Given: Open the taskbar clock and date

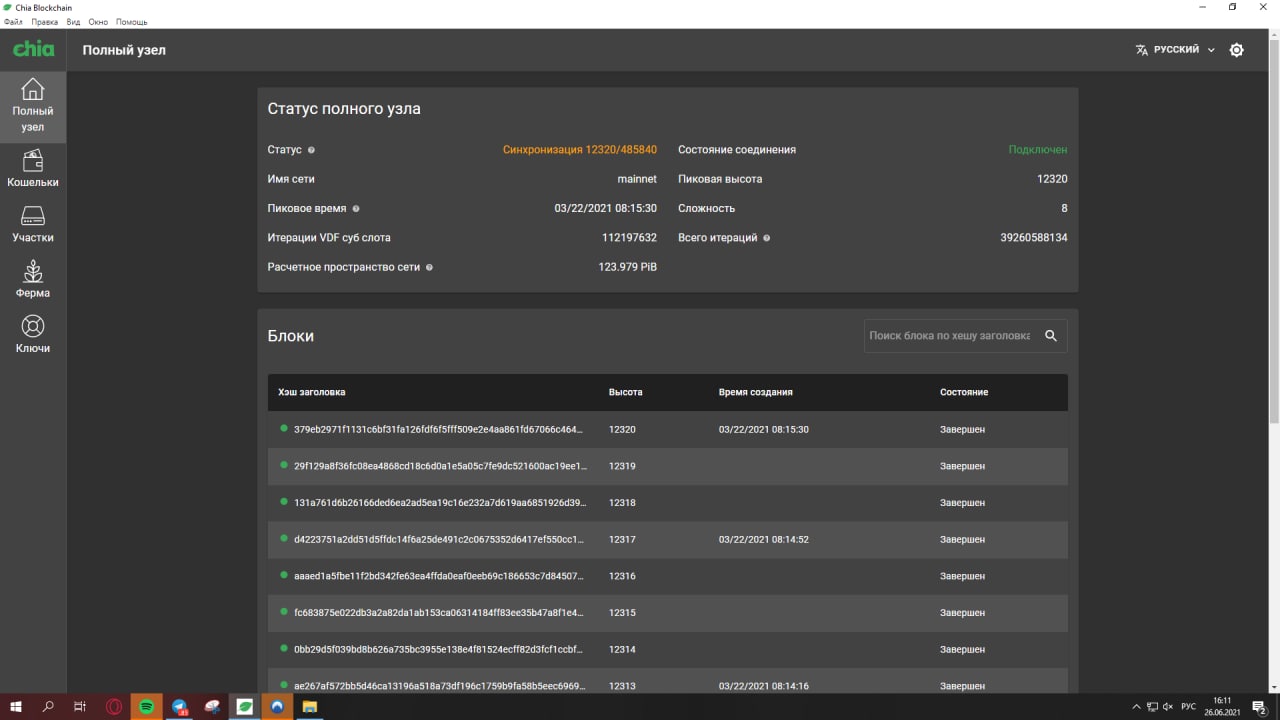Looking at the screenshot, I should tap(1224, 707).
